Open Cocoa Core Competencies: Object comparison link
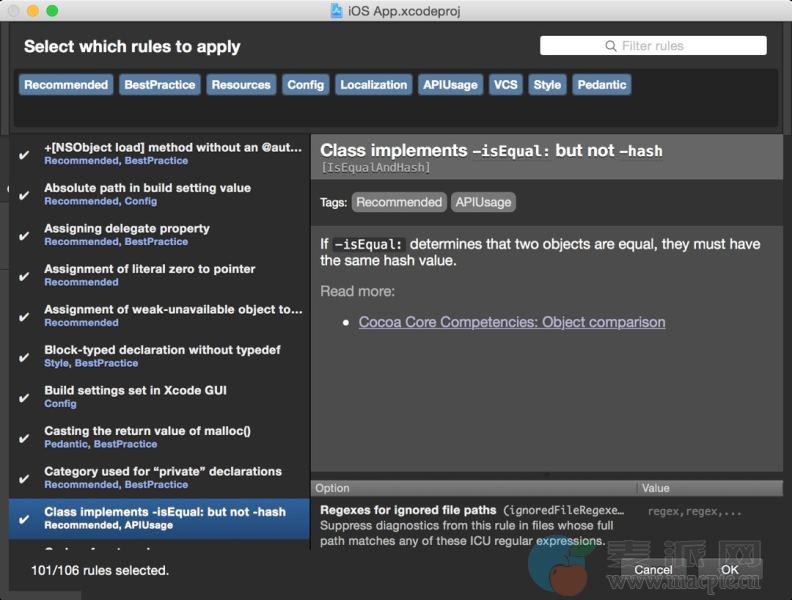This screenshot has height=600, width=792. [x=511, y=322]
